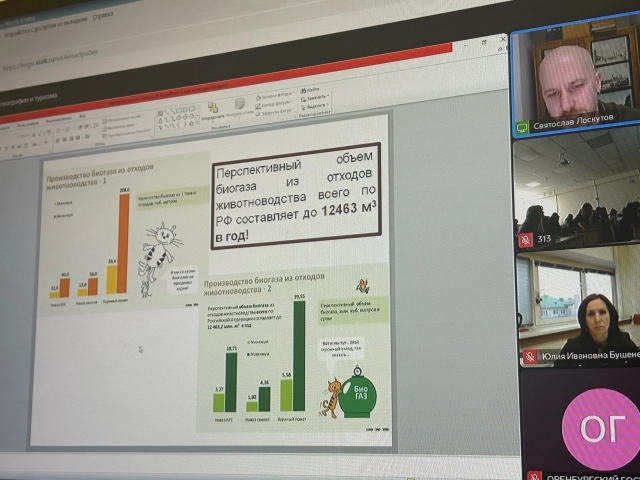Screen dimensions: 640x480
Task: Select the 313 conference room video tile
Action: point(575,190)
